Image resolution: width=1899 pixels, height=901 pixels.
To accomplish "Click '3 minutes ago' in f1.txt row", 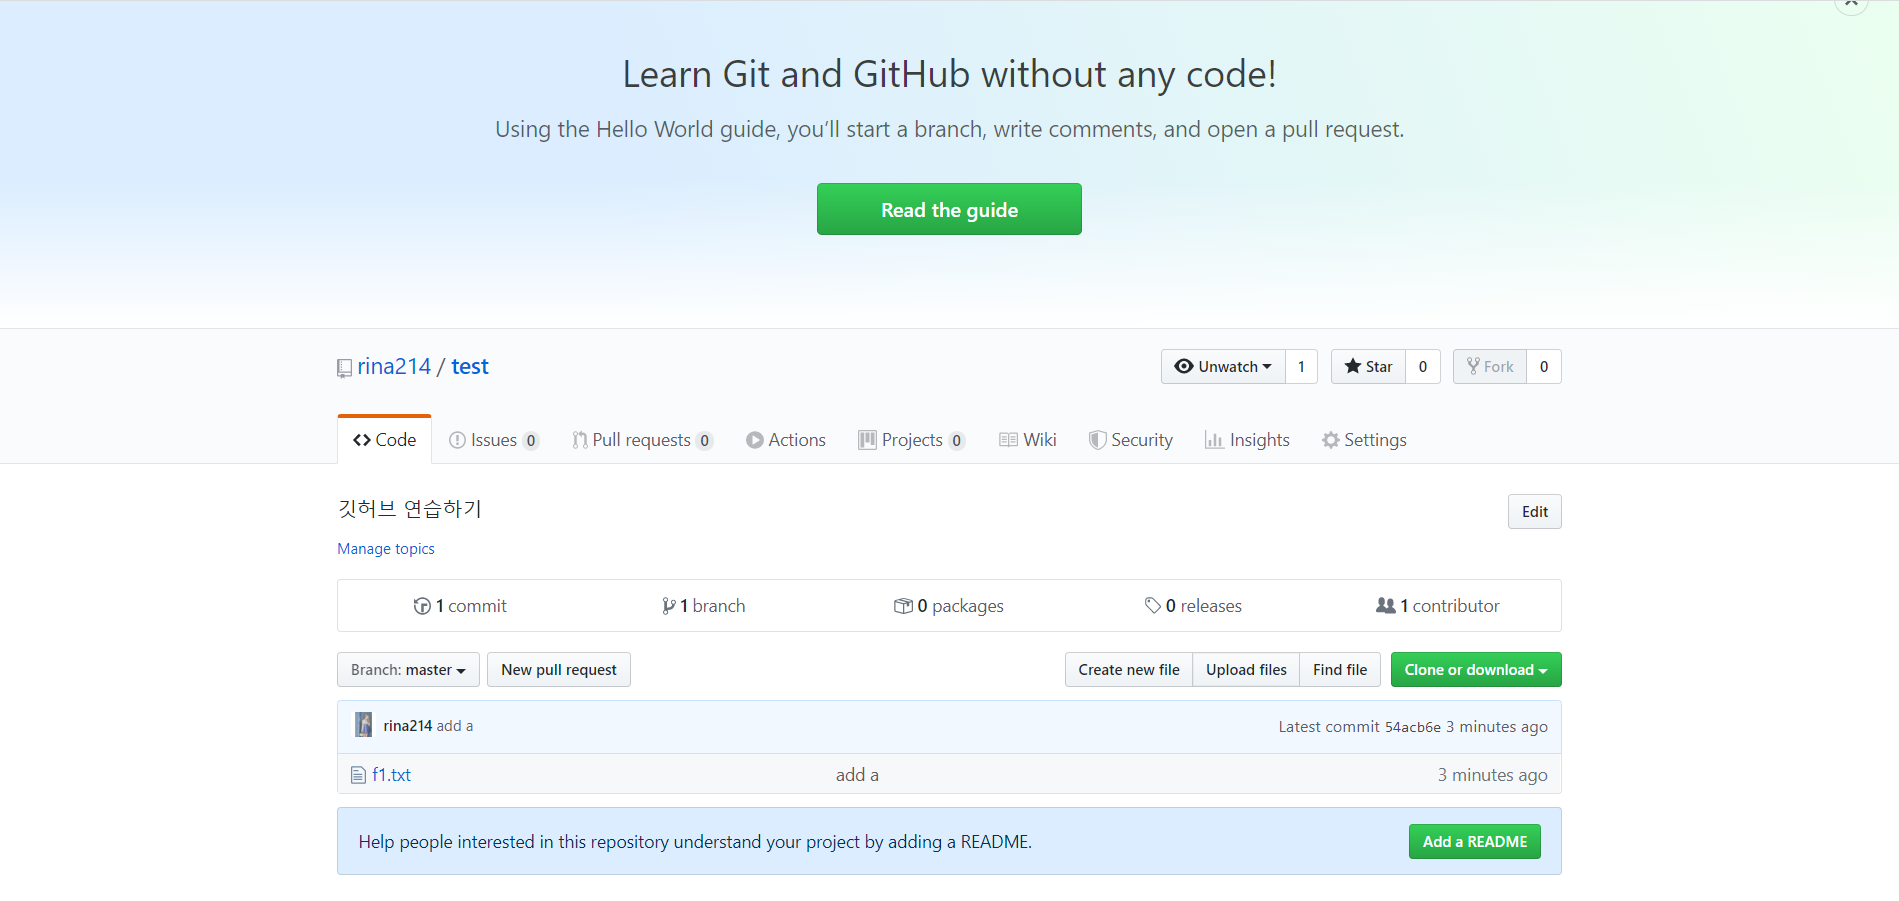I will click(1492, 775).
